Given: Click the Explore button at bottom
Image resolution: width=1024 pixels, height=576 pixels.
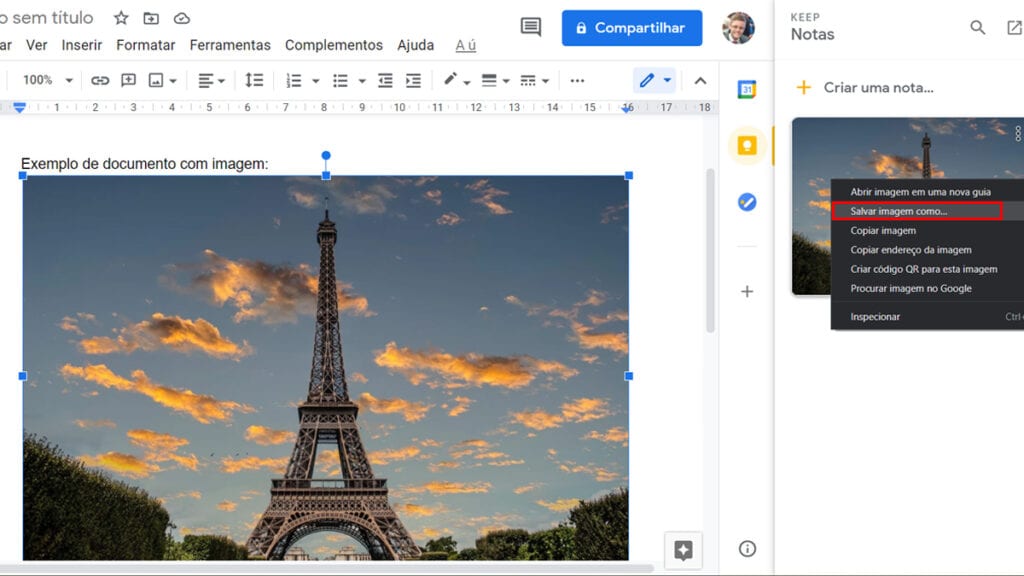Looking at the screenshot, I should (x=683, y=550).
